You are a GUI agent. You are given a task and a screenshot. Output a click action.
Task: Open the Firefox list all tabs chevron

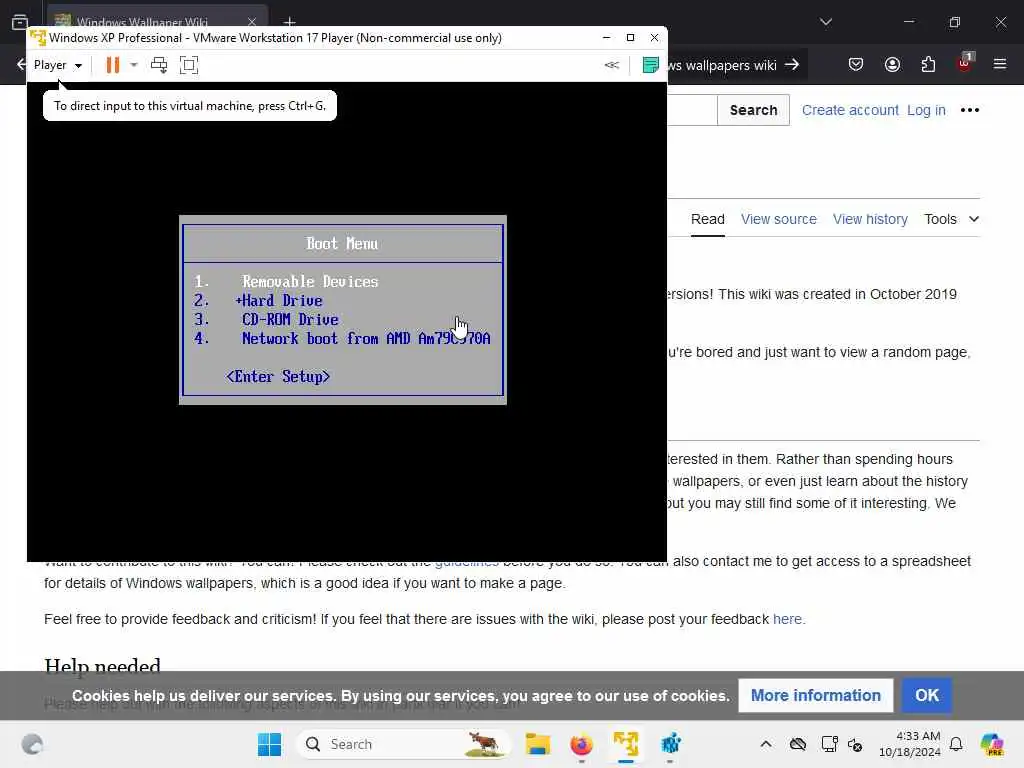coord(826,22)
